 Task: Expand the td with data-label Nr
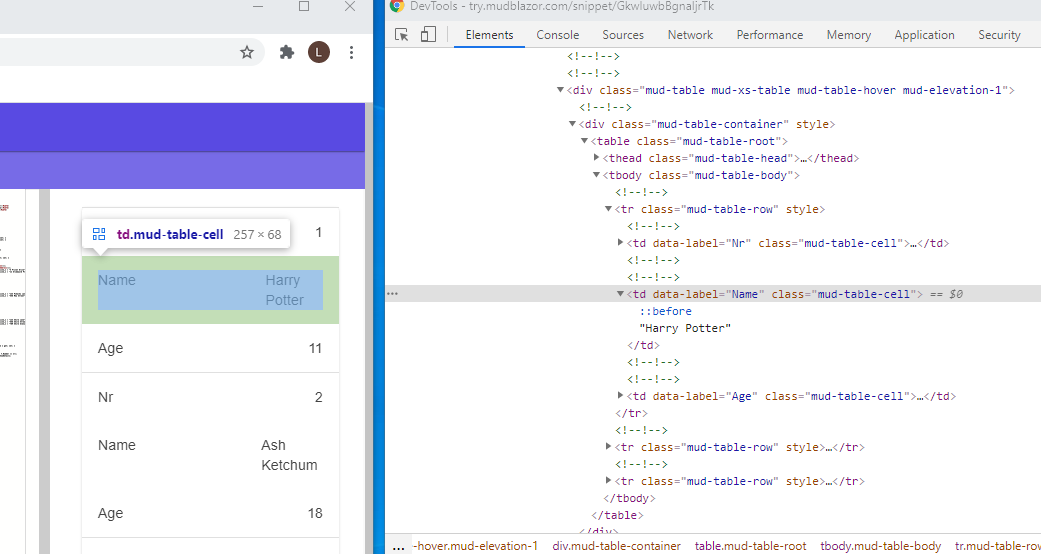click(620, 242)
